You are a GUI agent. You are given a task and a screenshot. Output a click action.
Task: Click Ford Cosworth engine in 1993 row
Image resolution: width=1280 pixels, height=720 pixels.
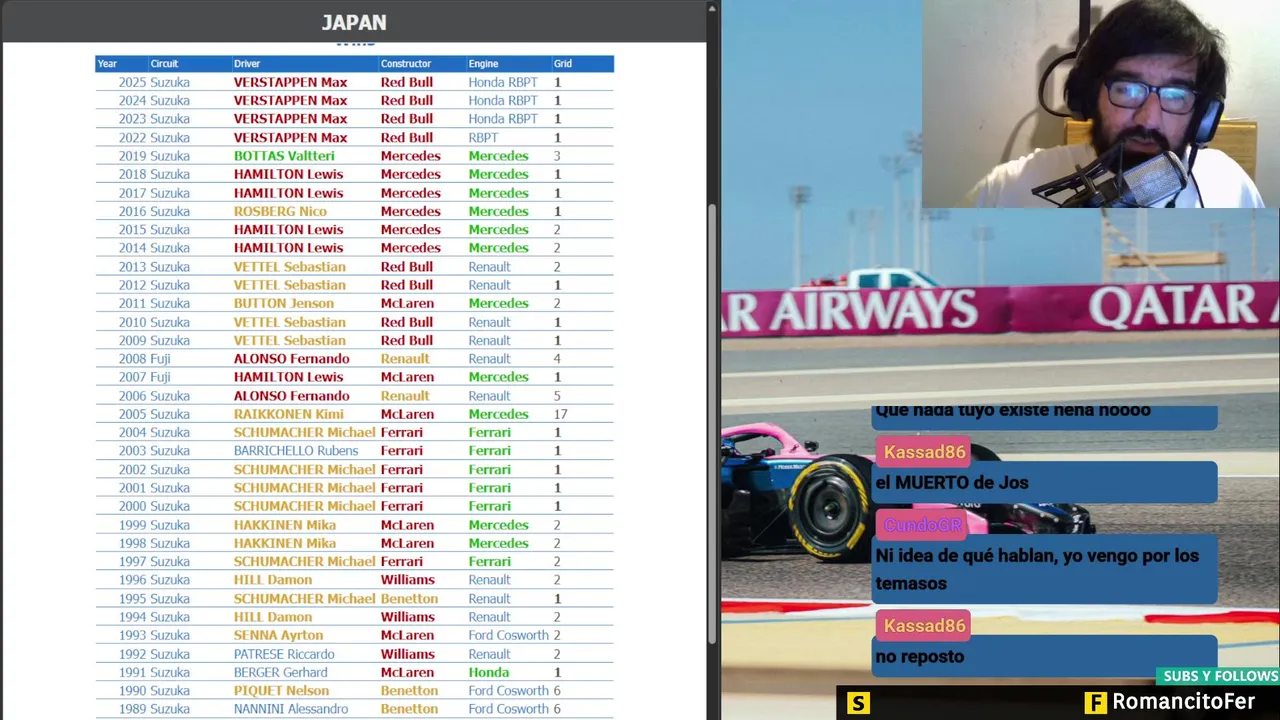508,635
